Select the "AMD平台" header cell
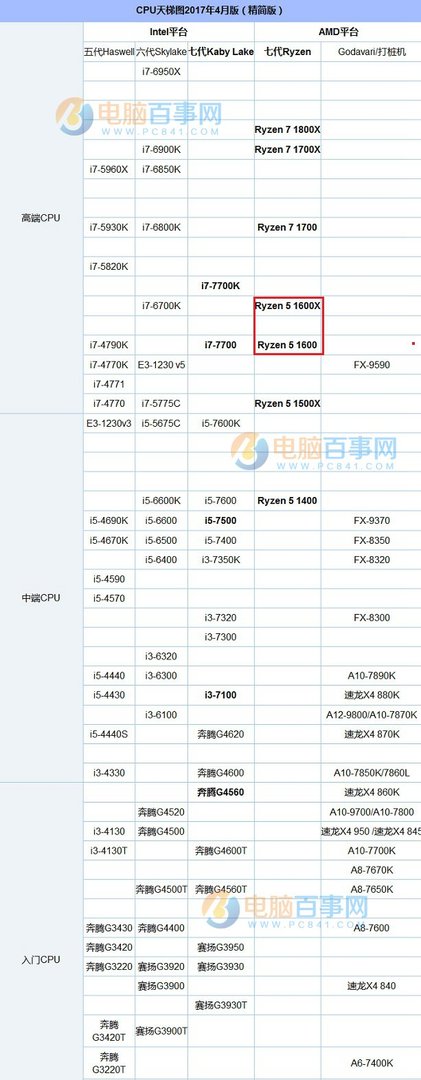 coord(338,32)
